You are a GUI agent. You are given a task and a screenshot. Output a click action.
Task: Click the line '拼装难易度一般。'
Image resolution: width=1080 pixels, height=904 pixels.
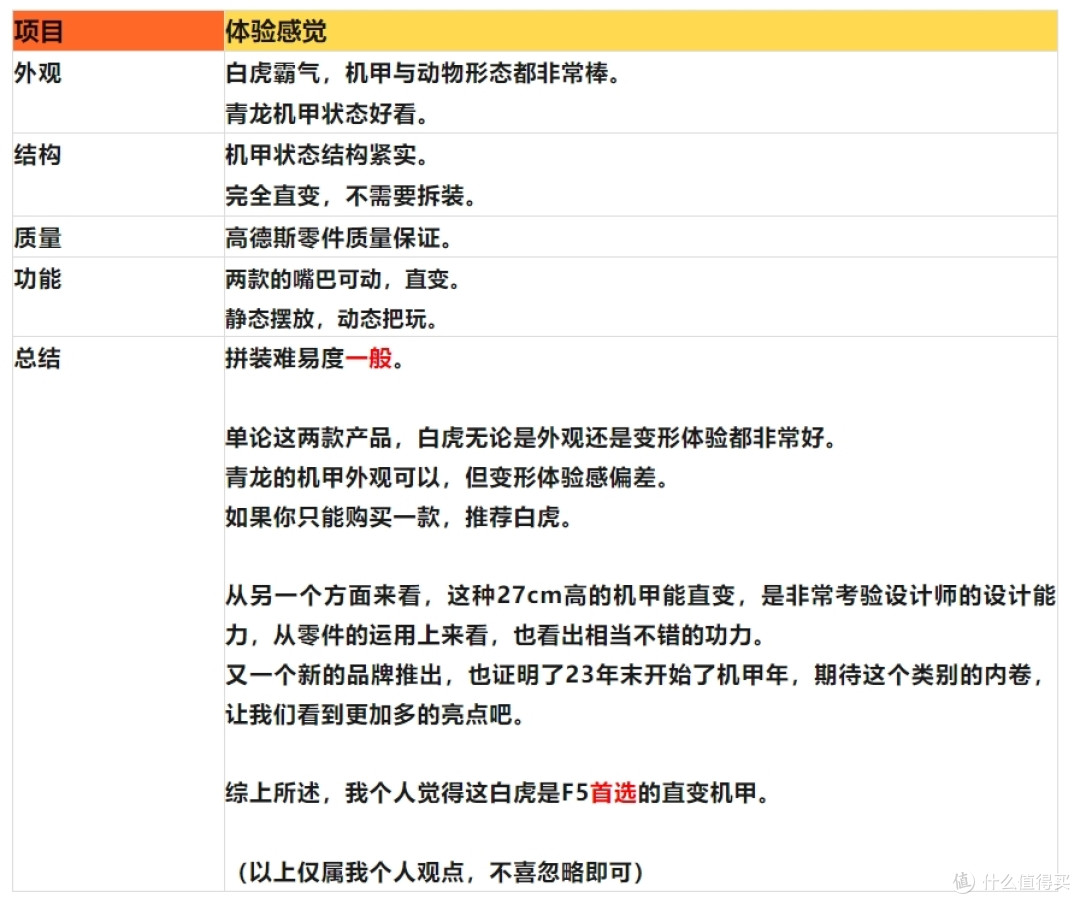314,358
